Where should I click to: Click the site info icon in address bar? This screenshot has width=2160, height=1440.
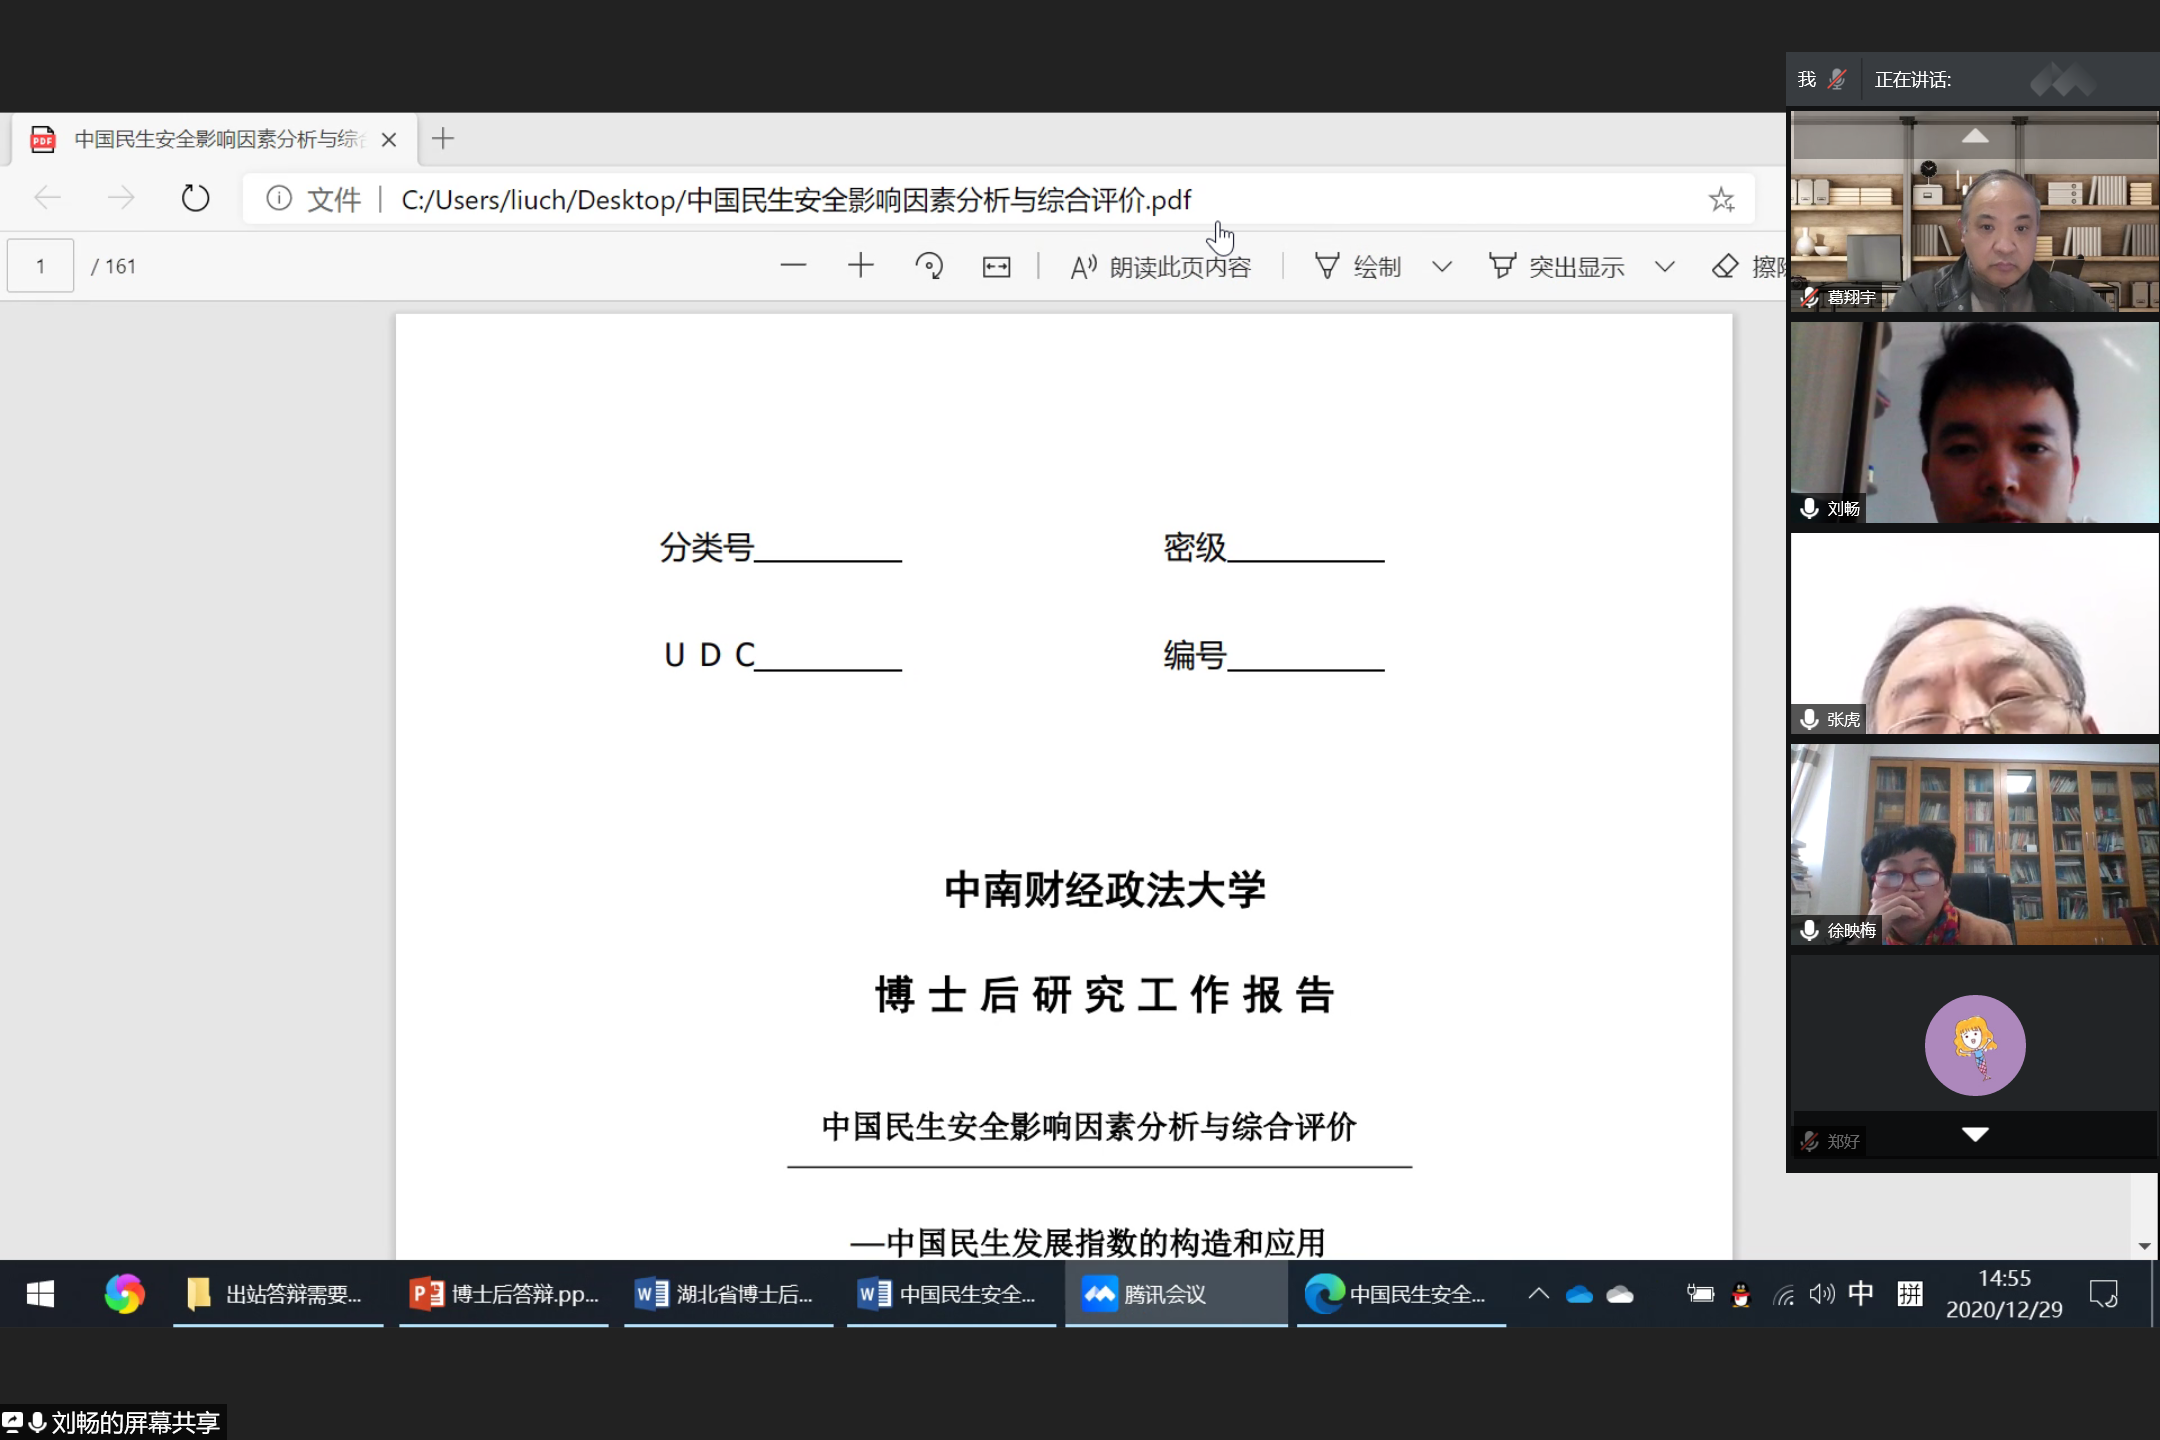pos(279,199)
